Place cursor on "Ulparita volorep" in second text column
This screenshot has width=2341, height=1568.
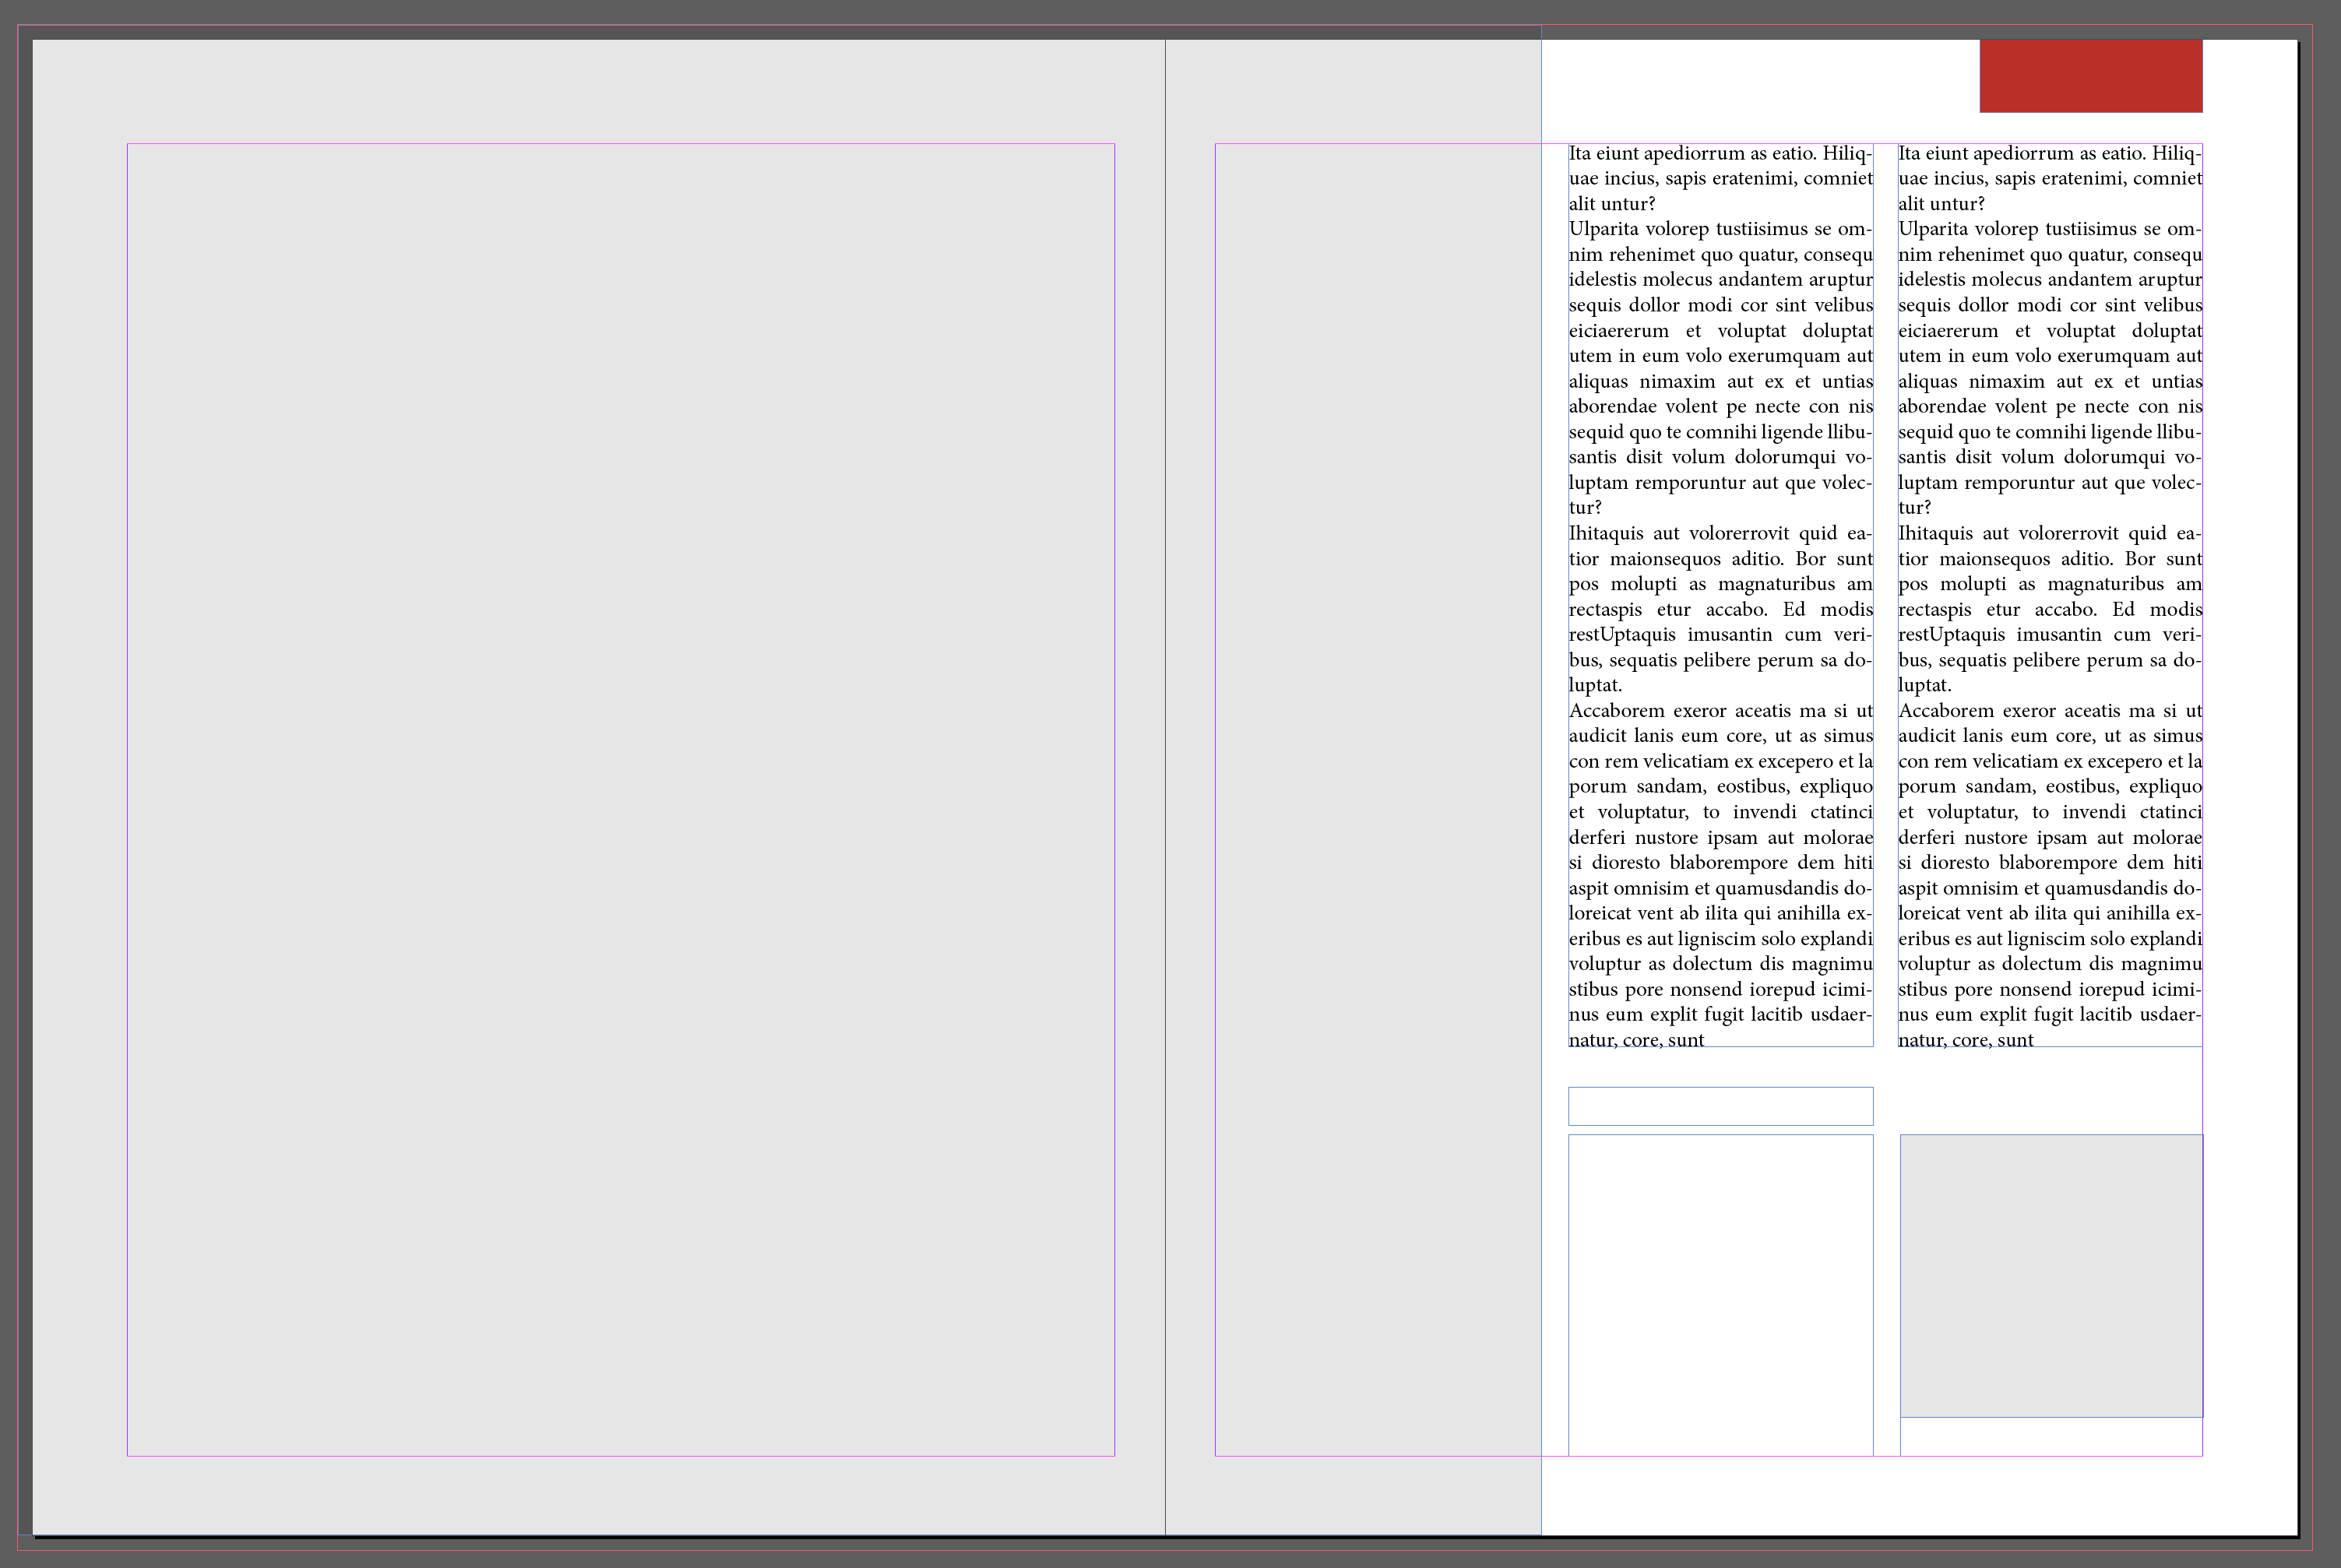pos(1968,229)
